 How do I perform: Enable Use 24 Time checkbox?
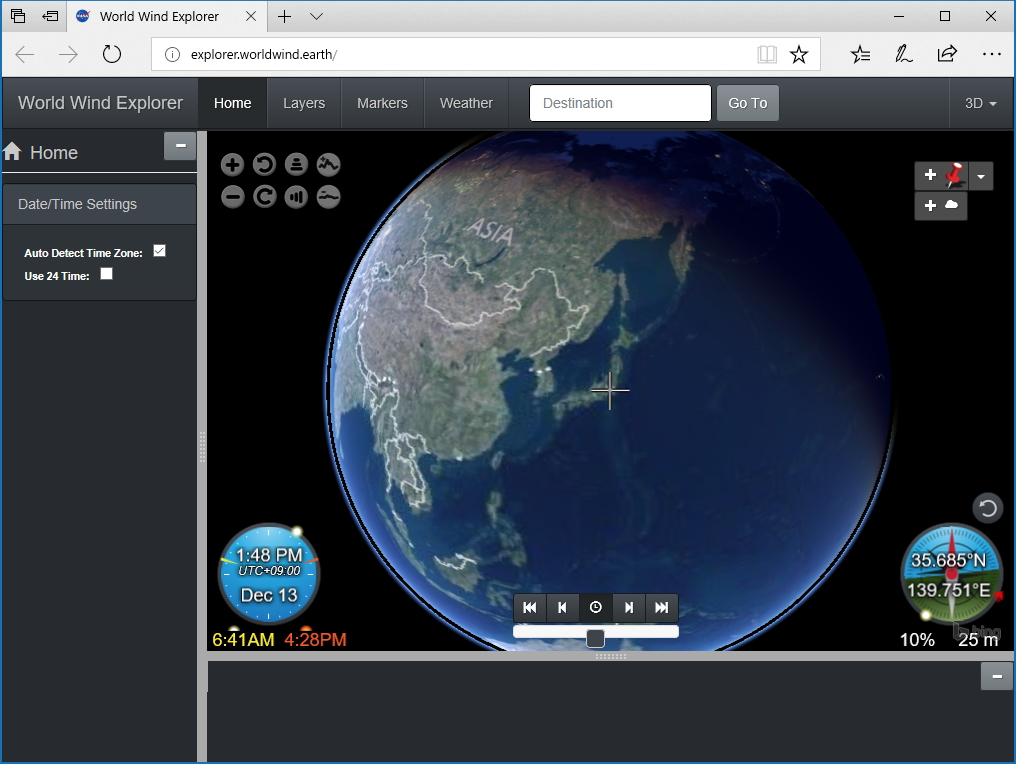tap(106, 274)
